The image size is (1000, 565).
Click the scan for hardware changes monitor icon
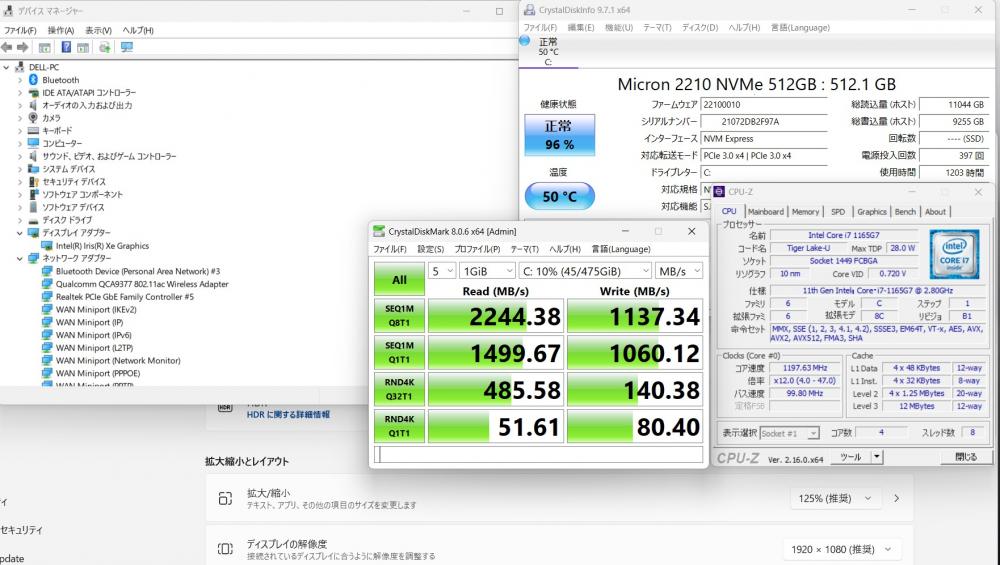[x=127, y=47]
